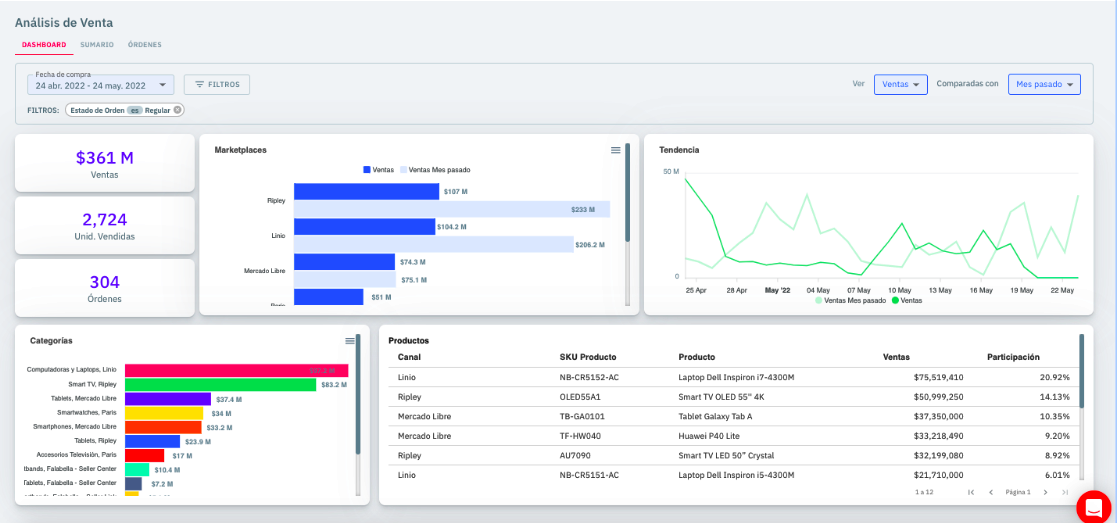Click the $51 M sales bar

point(328,297)
